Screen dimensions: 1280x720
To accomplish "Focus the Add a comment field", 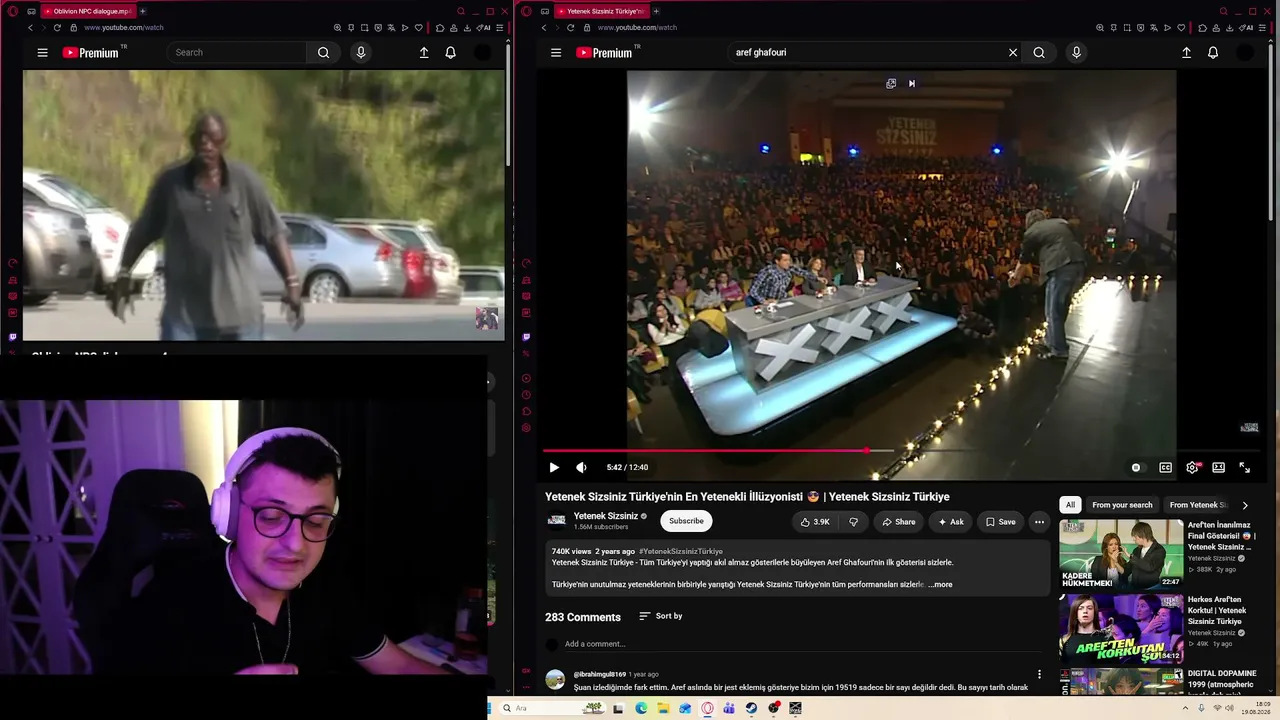I will coord(804,644).
